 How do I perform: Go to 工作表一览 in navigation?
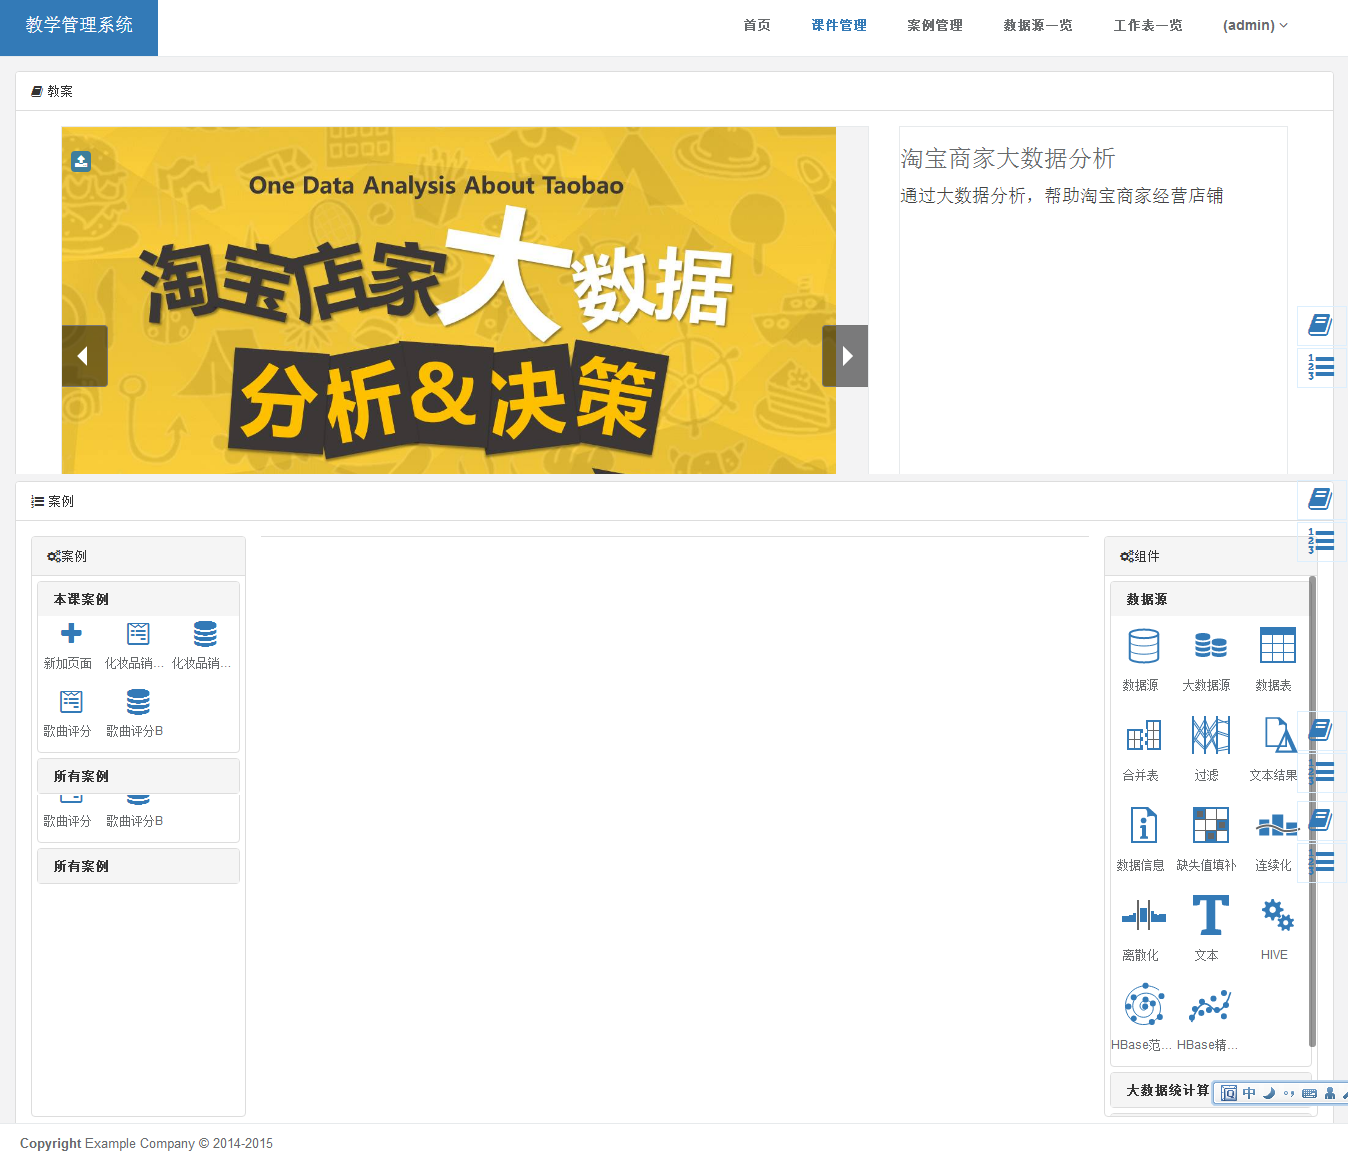[x=1148, y=25]
